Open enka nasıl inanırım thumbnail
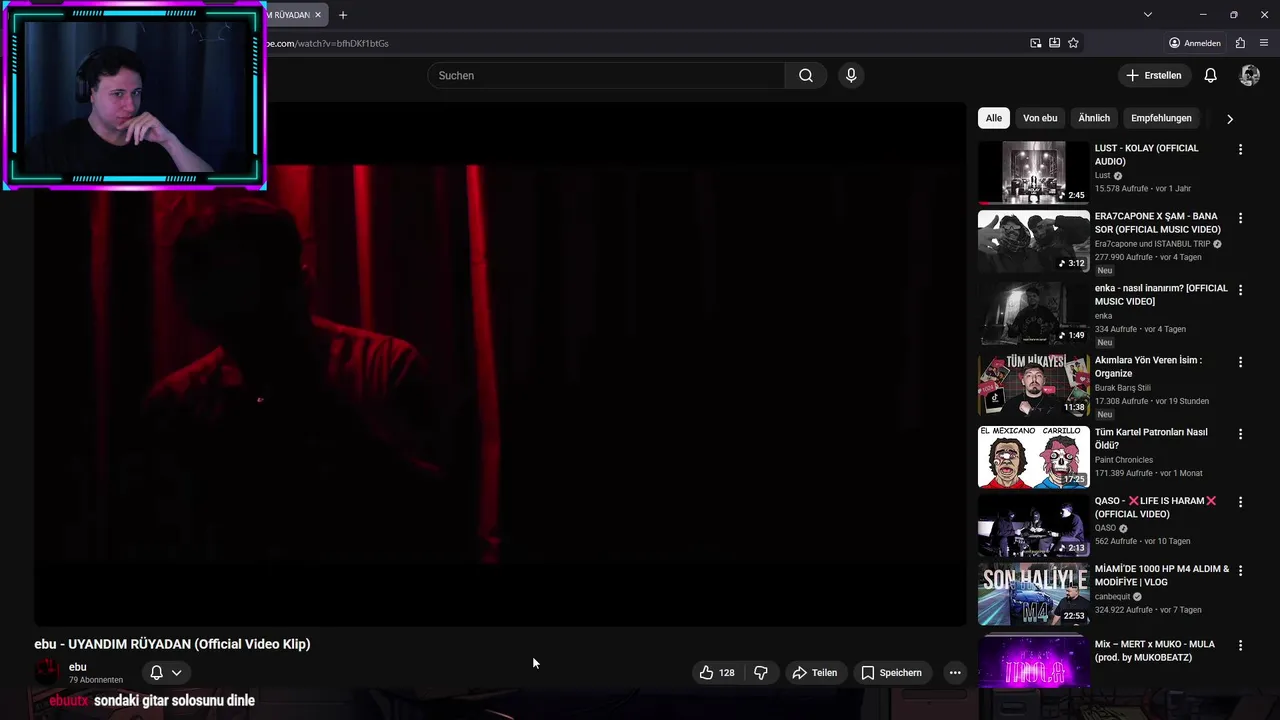 tap(1033, 313)
